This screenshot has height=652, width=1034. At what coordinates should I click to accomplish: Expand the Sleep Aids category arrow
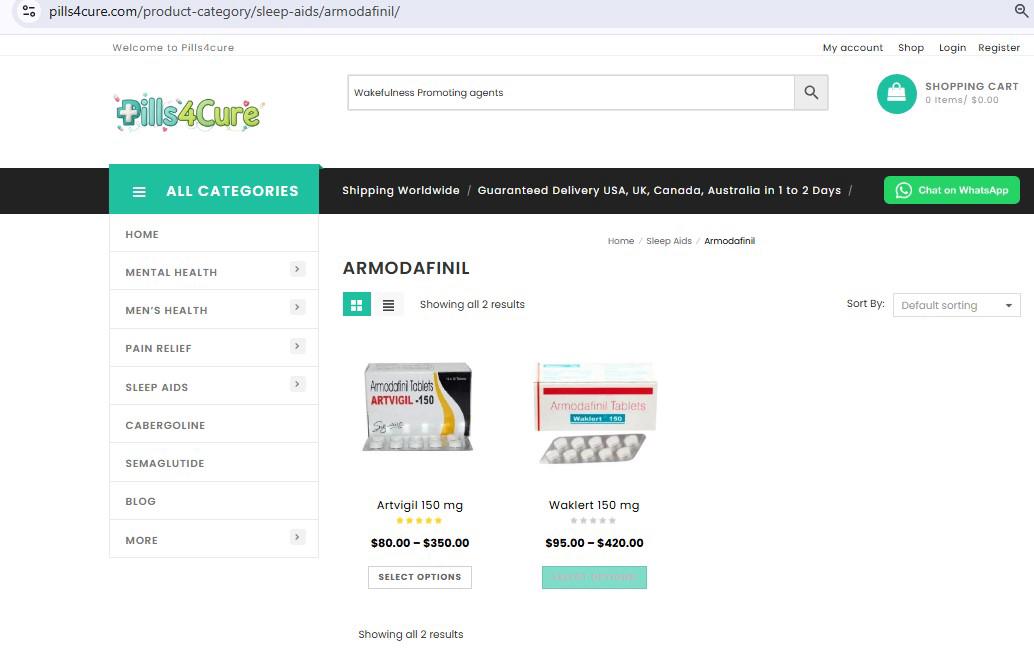297,384
